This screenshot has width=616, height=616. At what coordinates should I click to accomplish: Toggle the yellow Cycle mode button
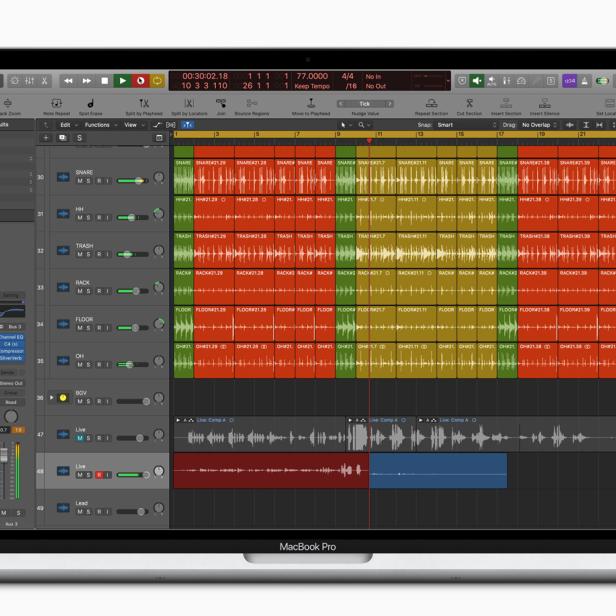click(x=157, y=81)
